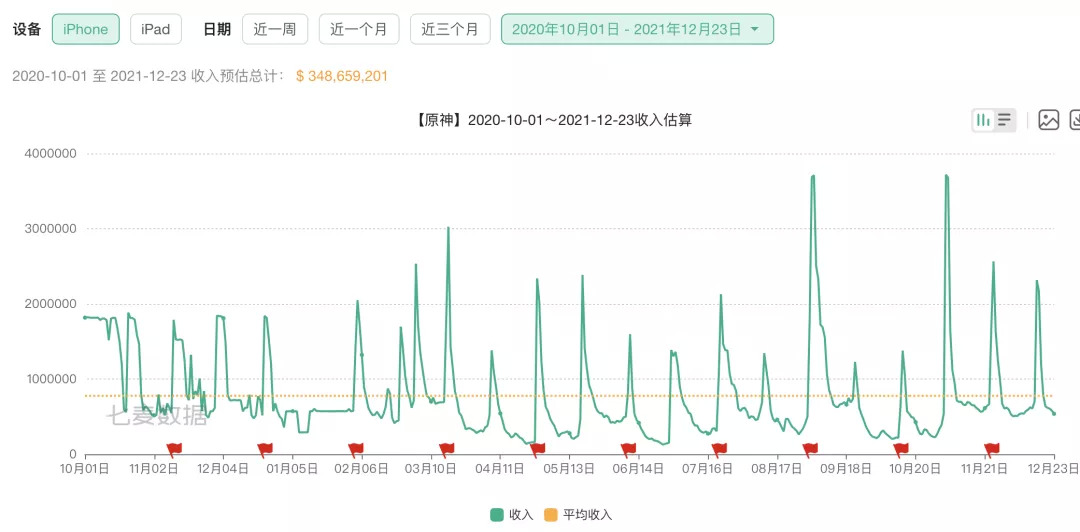Click red flag at 06月14日
This screenshot has width=1080, height=532.
[x=628, y=449]
